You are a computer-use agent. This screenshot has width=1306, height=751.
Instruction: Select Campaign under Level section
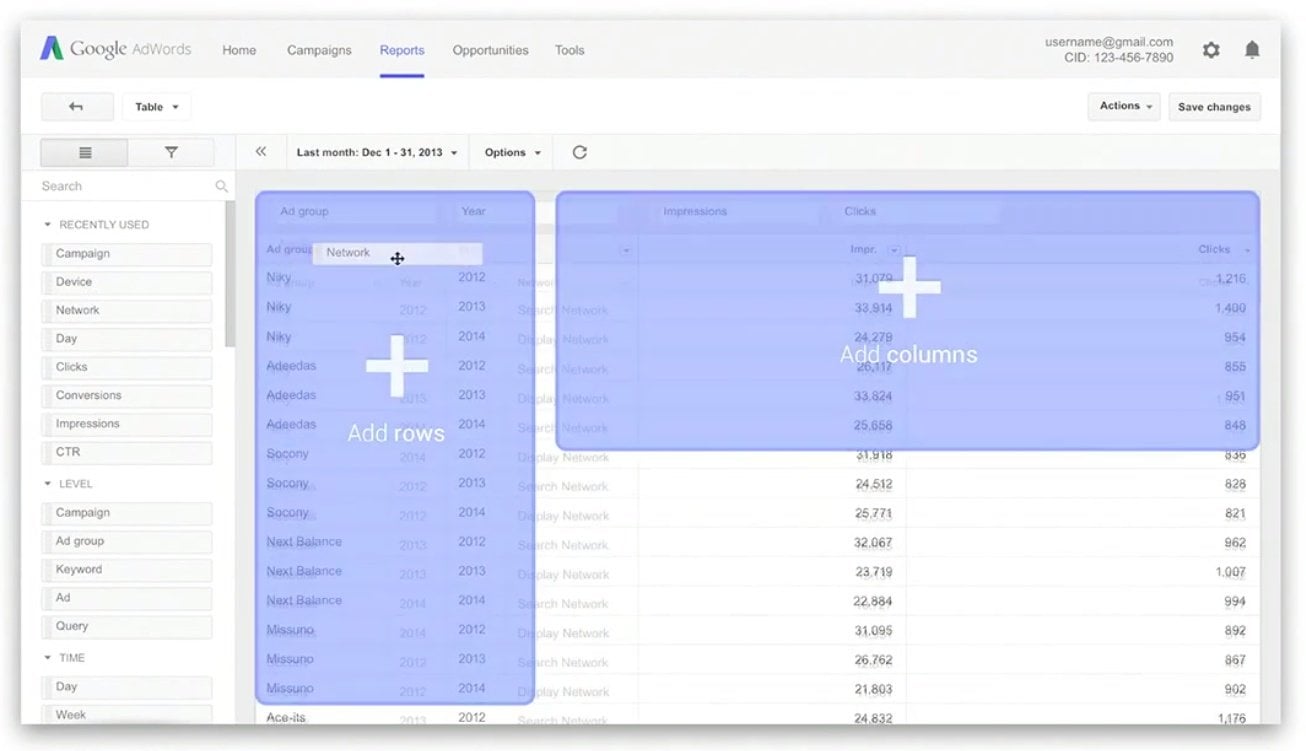[x=126, y=513]
